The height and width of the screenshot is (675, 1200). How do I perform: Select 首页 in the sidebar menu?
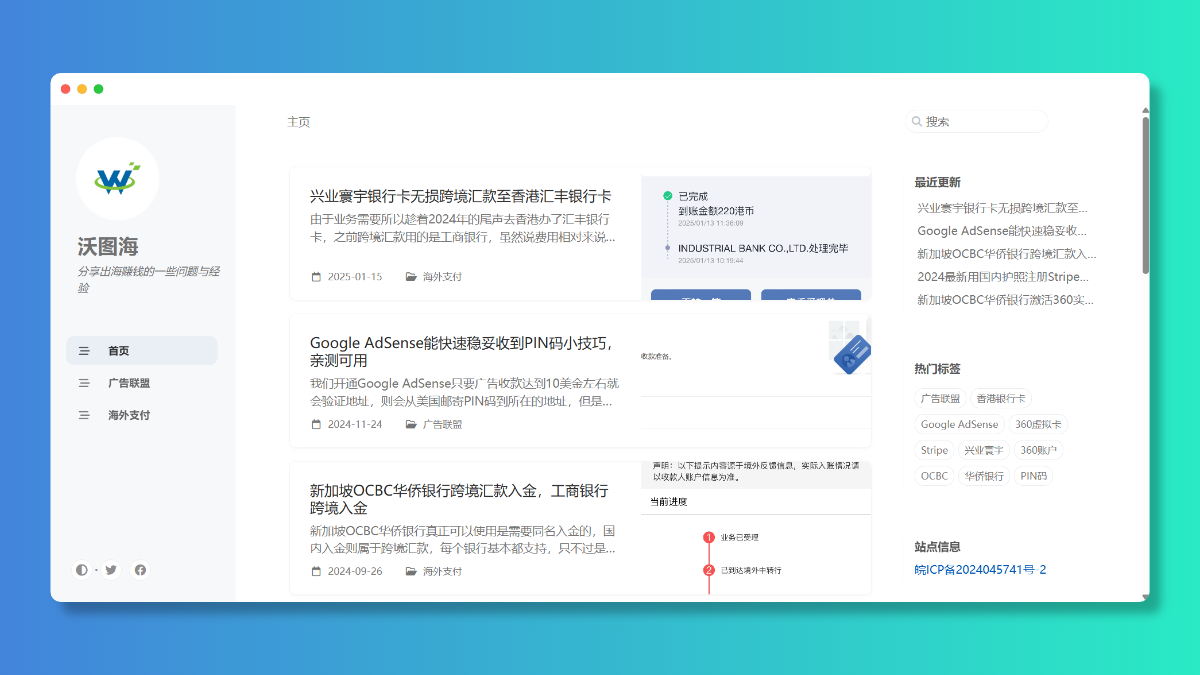coord(142,351)
